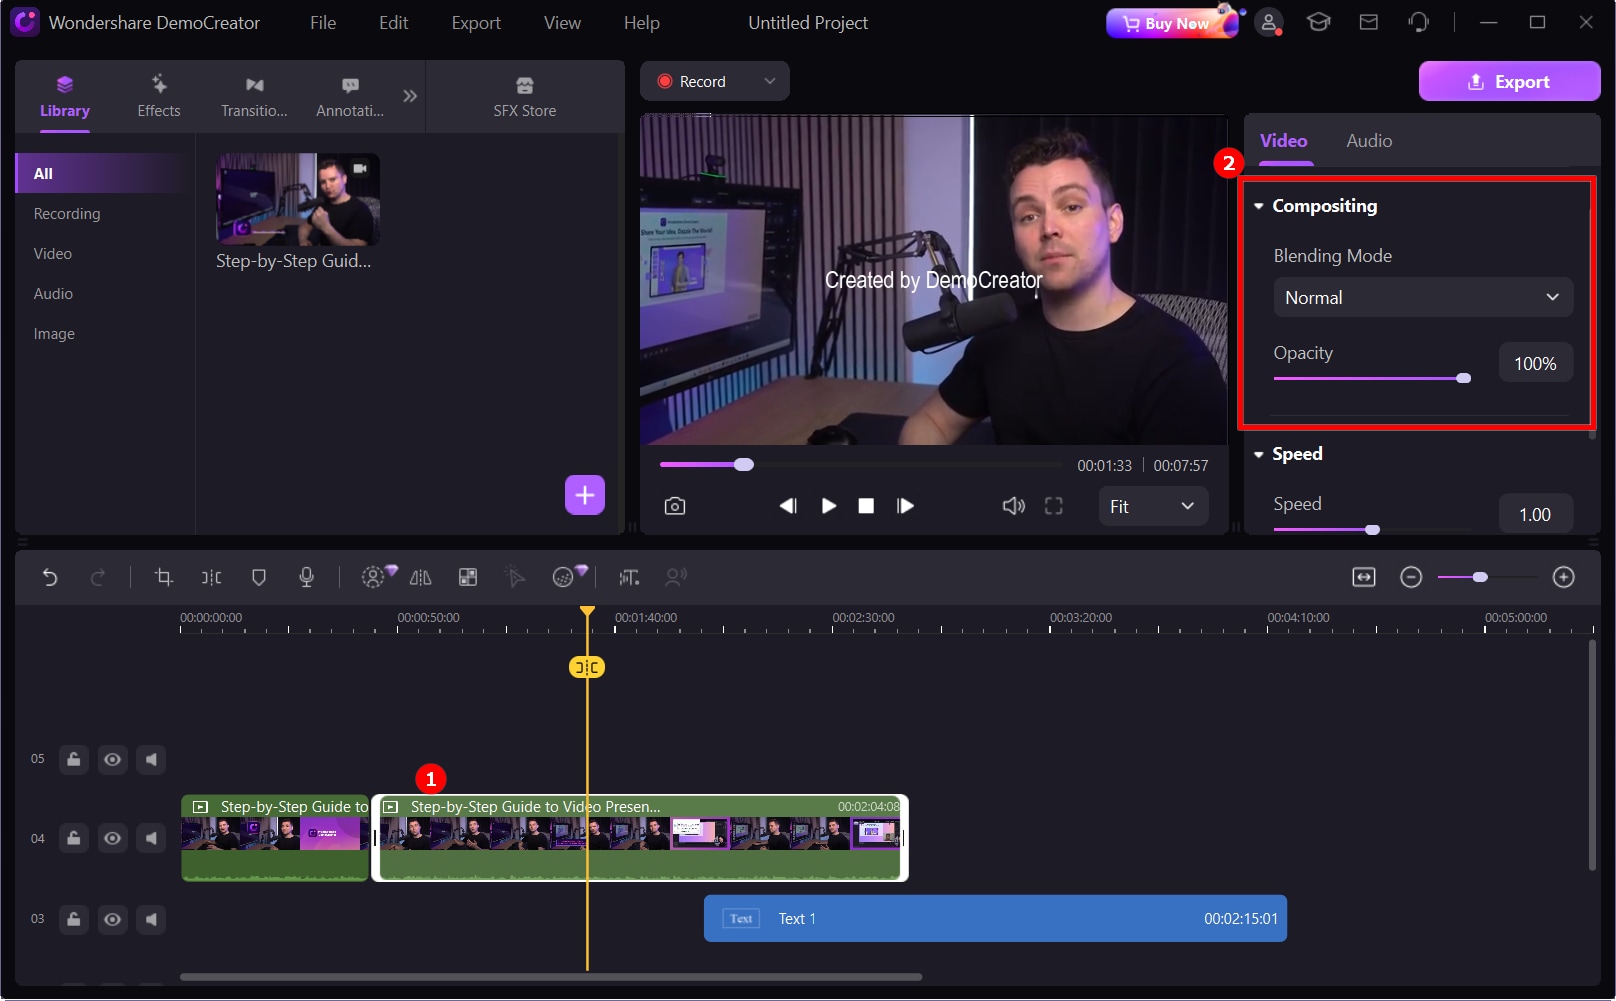
Task: Click the preview volume speaker icon
Action: 1014,506
